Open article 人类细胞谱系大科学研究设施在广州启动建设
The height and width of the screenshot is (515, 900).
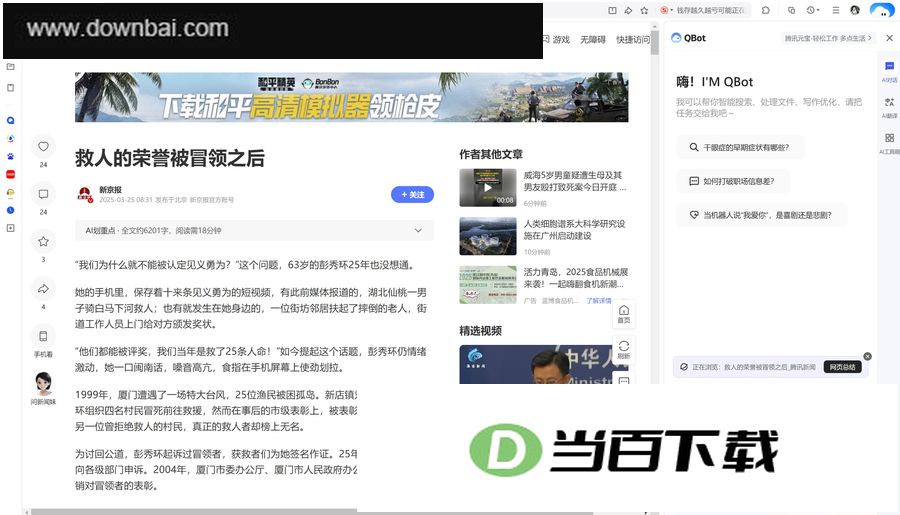point(575,230)
